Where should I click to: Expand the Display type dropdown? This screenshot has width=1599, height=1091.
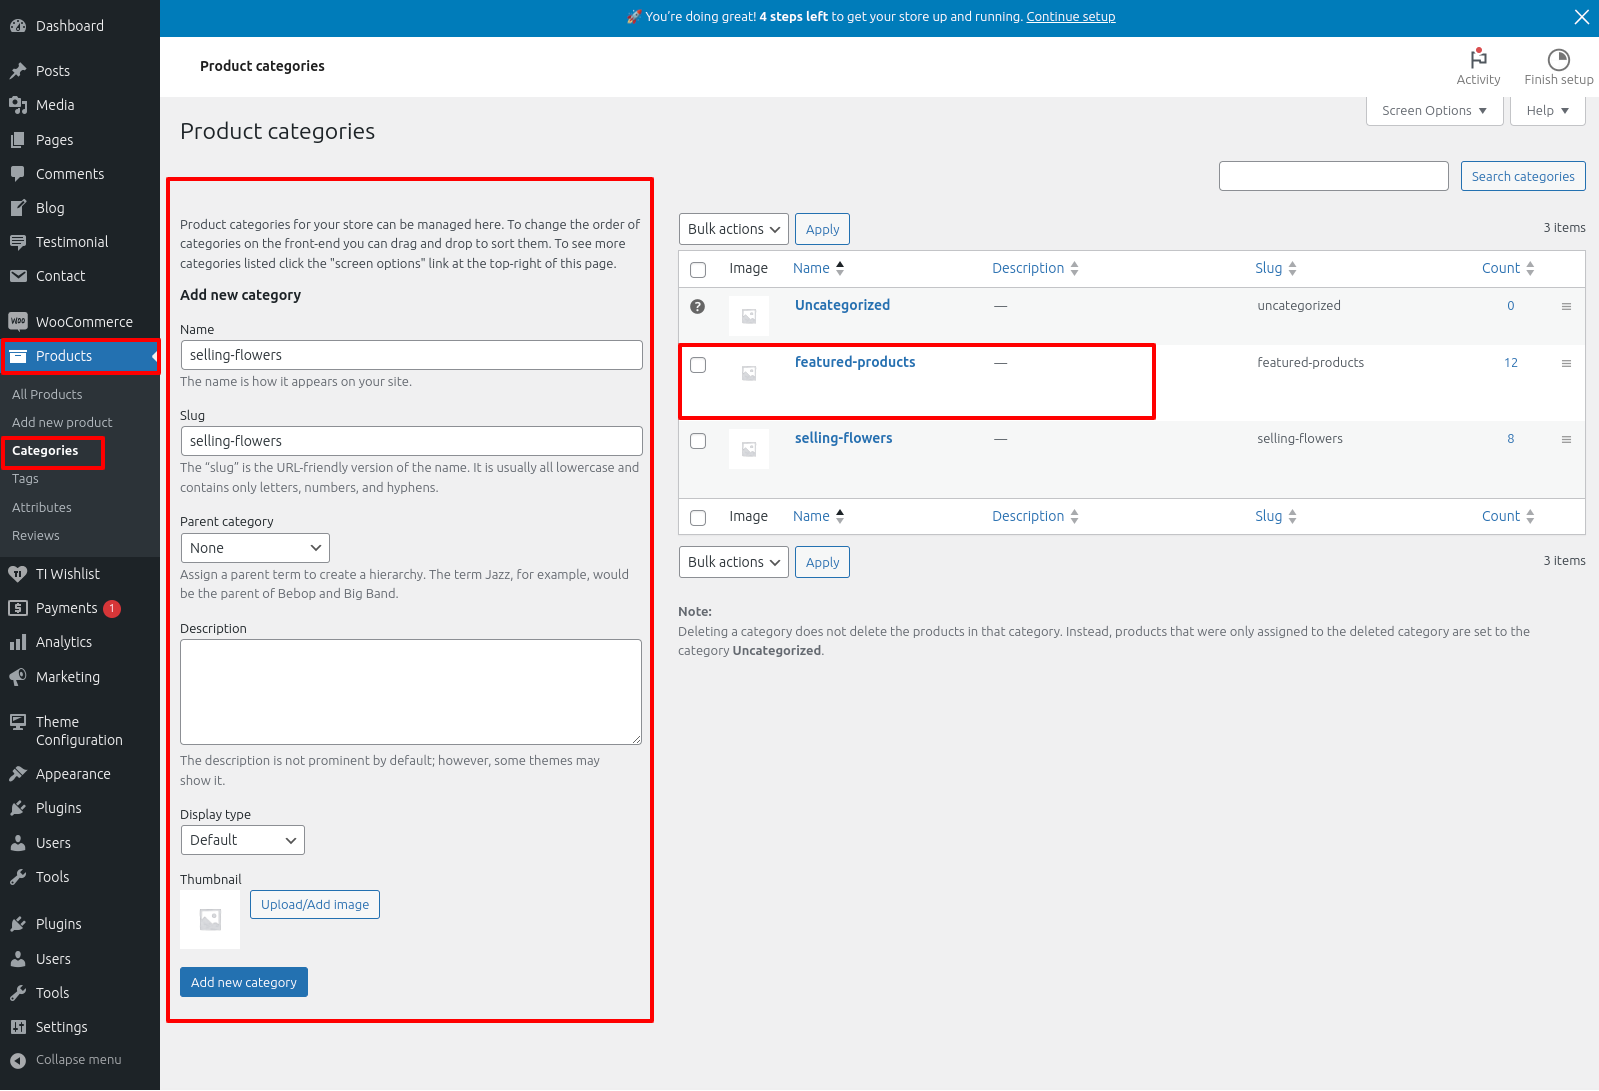pos(242,840)
